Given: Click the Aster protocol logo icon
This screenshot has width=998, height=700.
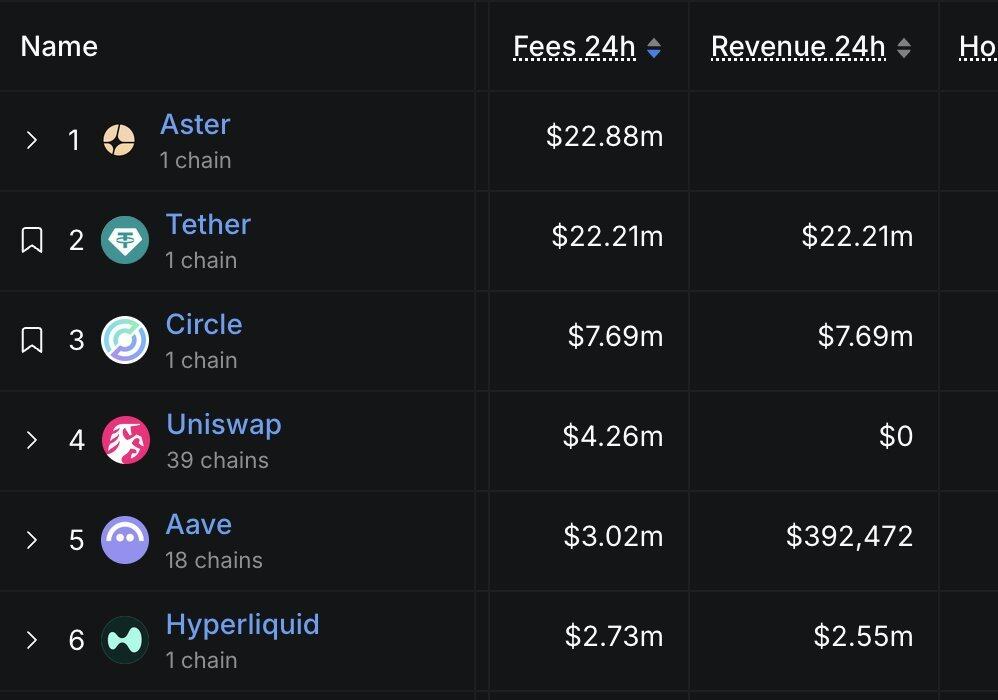Looking at the screenshot, I should pos(119,140).
